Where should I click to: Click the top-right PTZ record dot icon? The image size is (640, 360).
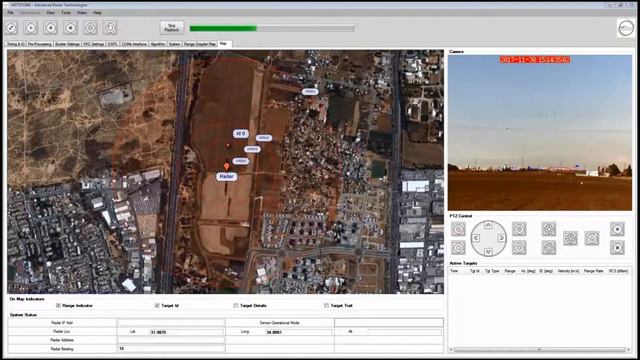[617, 229]
